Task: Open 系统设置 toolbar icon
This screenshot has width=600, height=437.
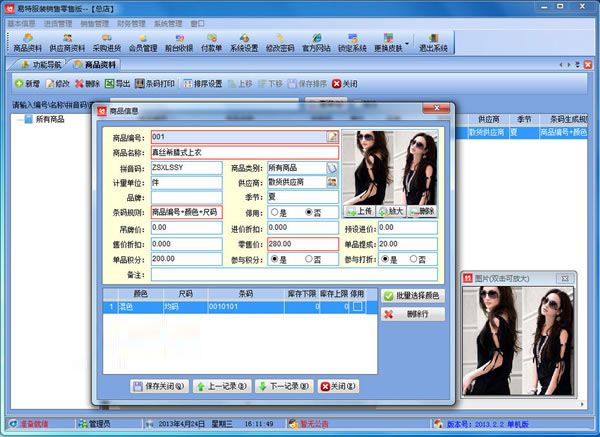Action: point(243,41)
